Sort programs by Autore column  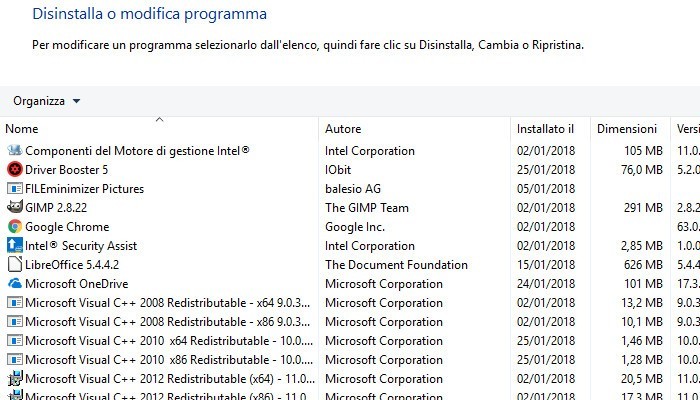(343, 129)
